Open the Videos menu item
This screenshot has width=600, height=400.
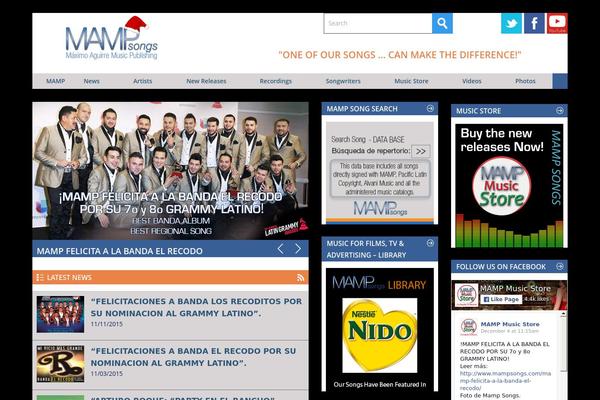click(472, 81)
